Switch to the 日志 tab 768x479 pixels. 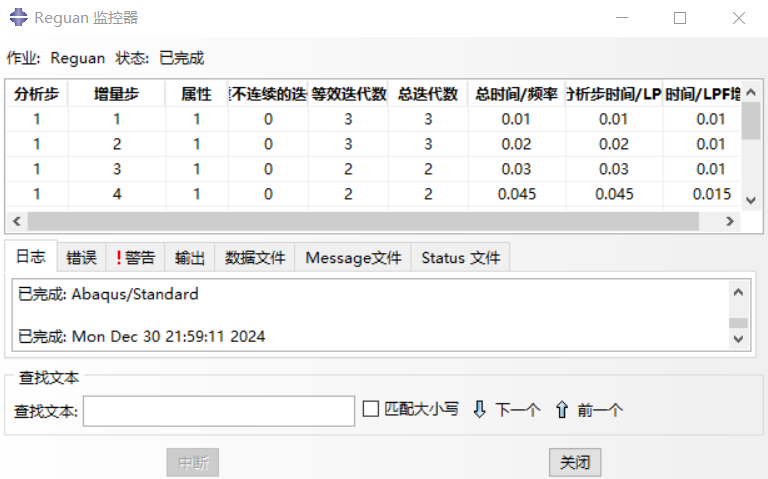31,256
